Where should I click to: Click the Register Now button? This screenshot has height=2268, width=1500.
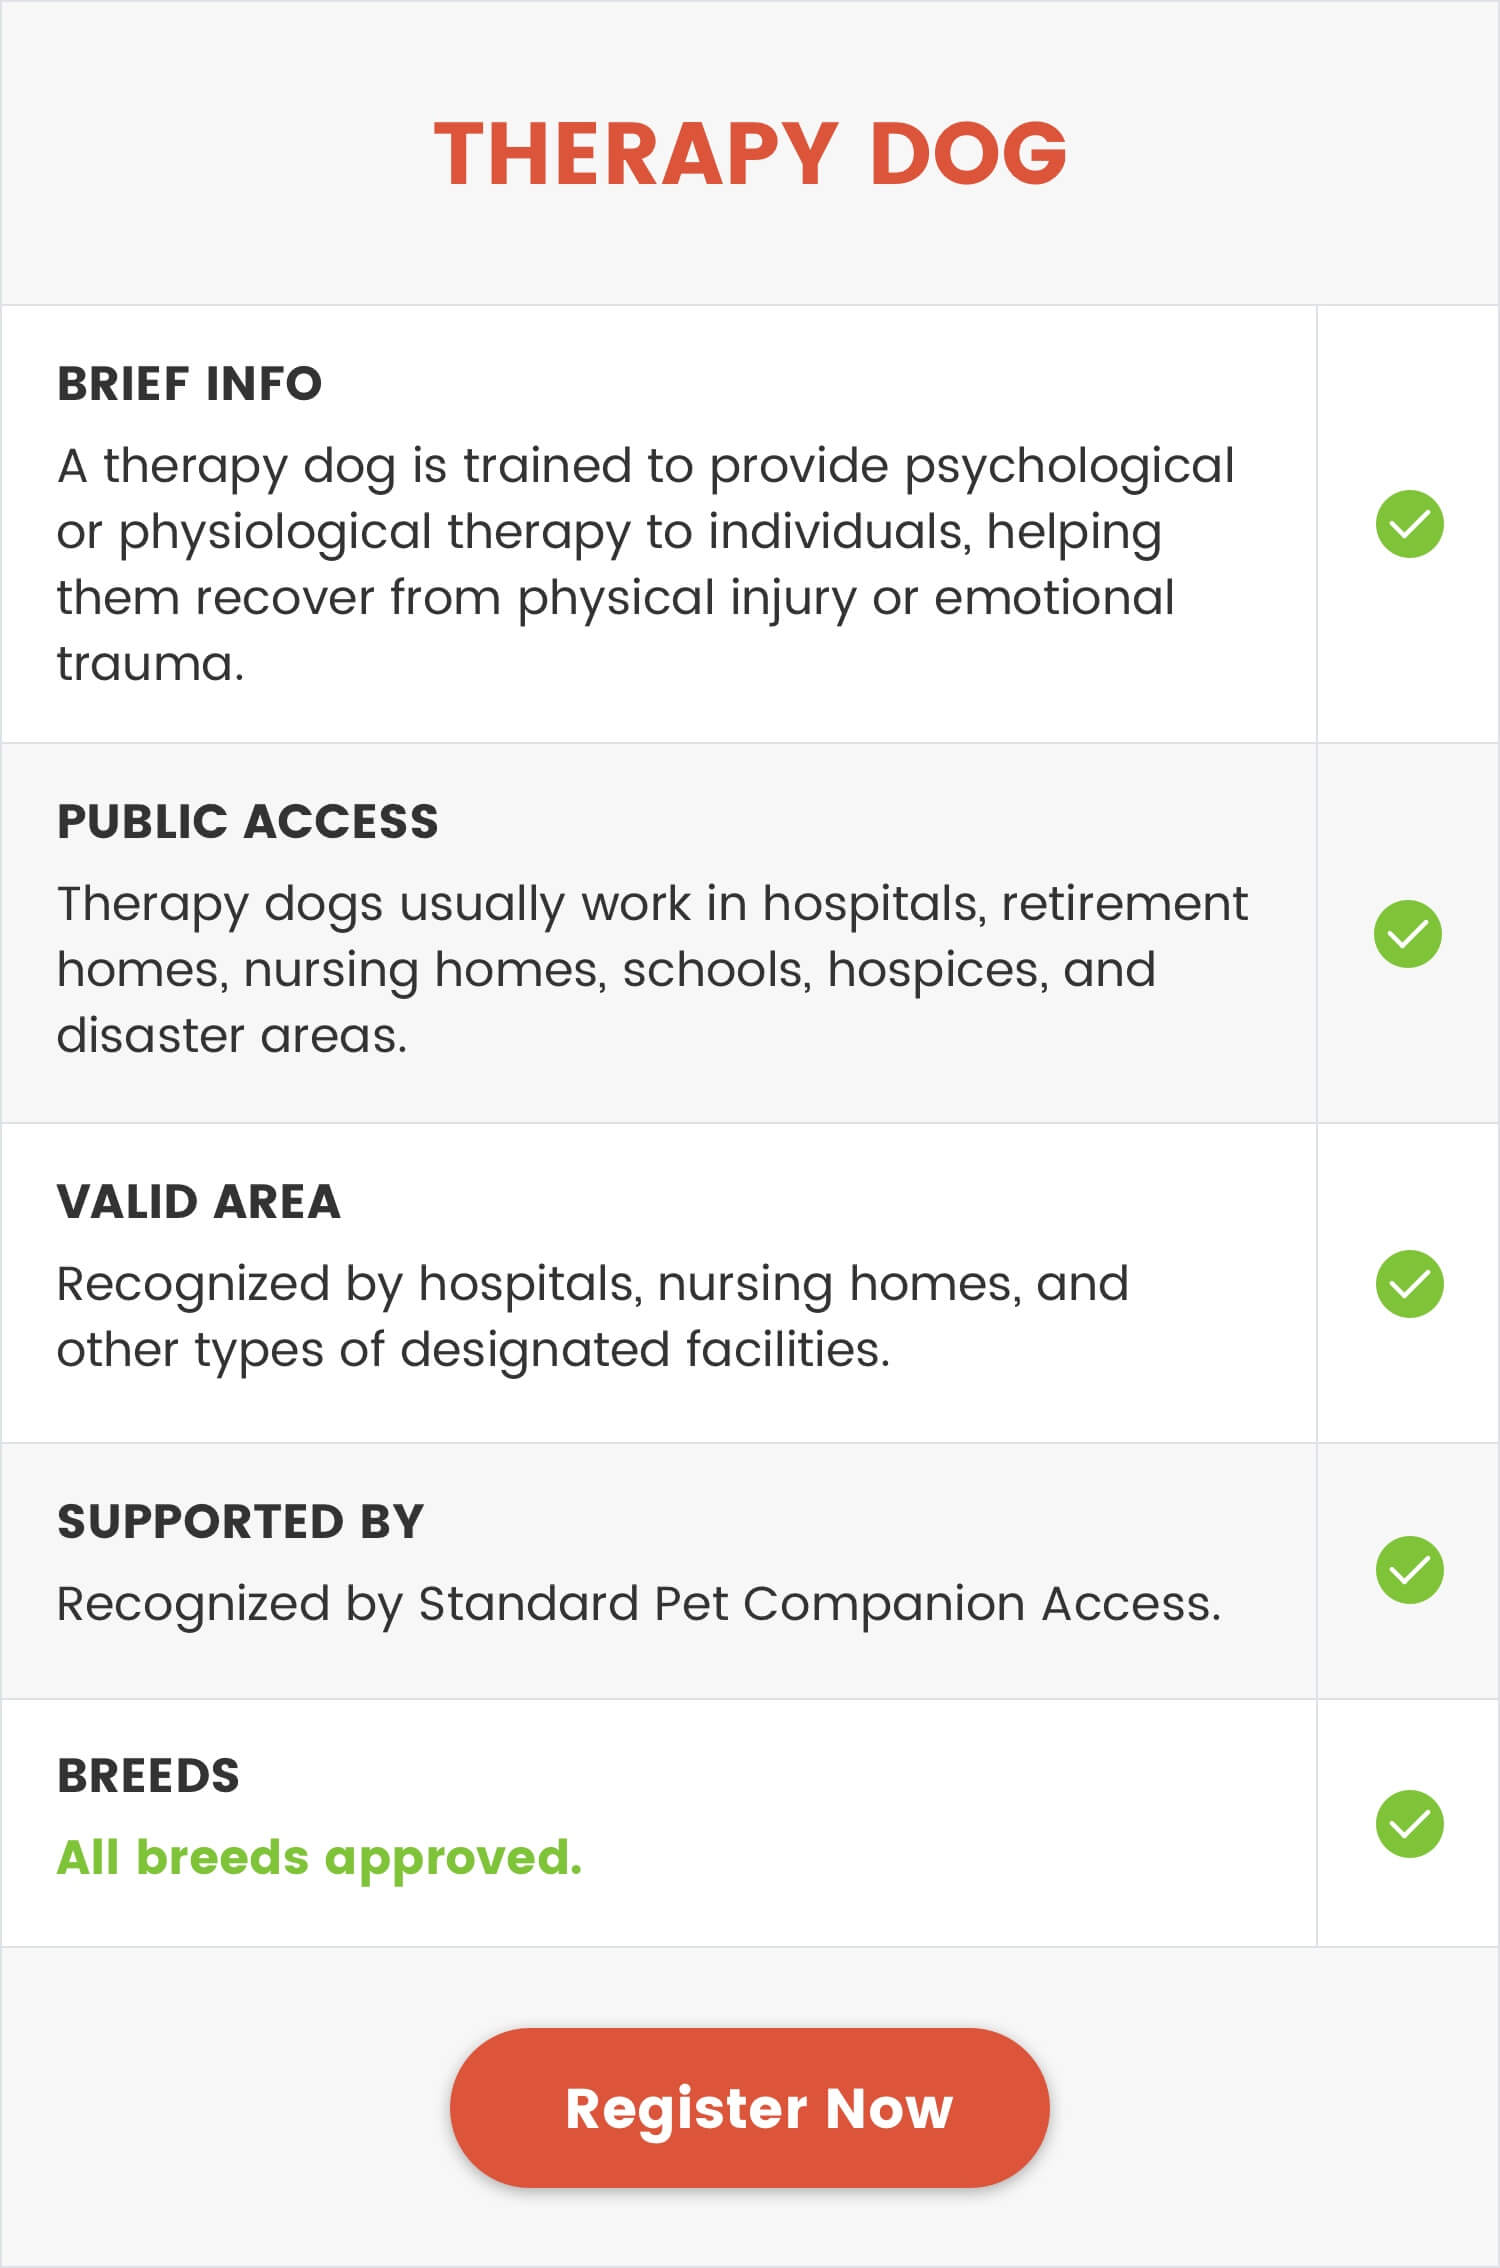pos(749,2107)
